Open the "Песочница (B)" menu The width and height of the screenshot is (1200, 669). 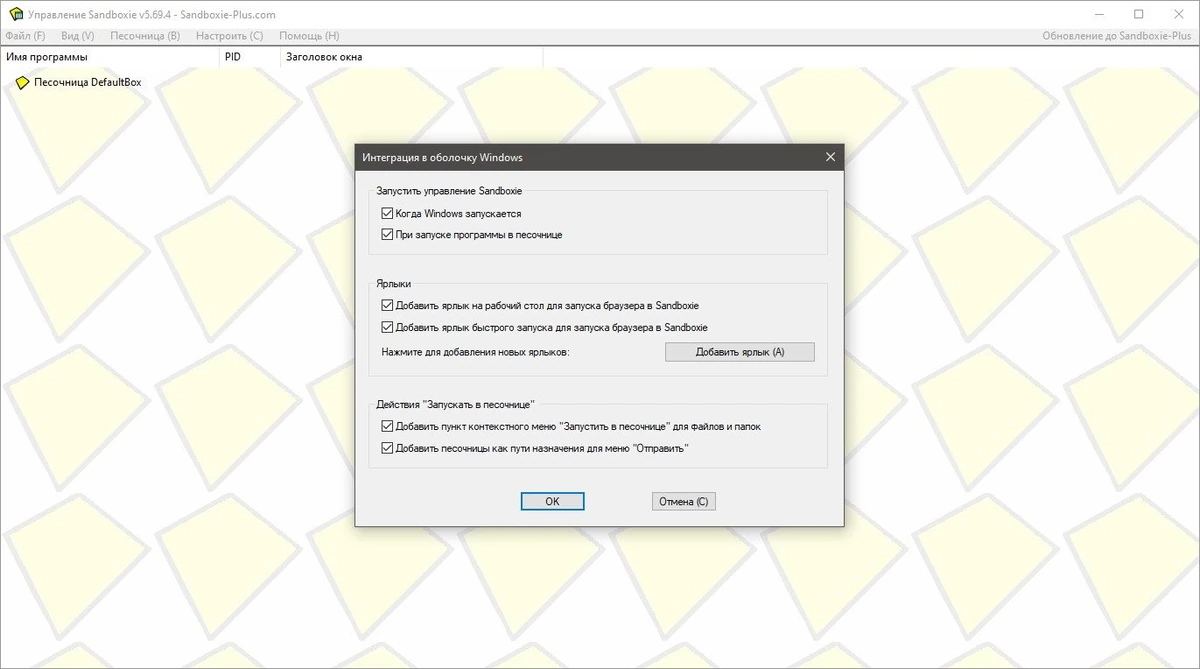point(145,36)
